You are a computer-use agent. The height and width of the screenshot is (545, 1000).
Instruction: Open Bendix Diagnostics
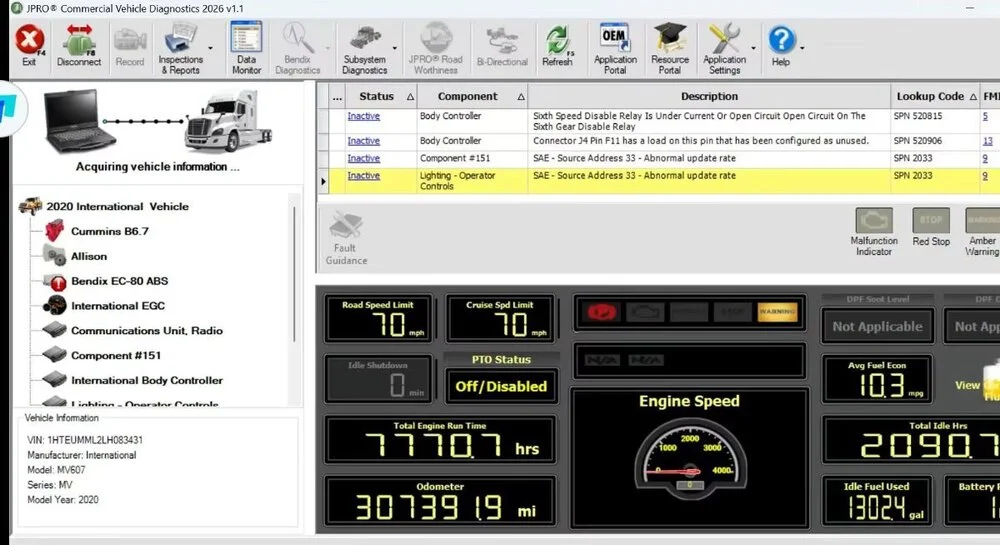(297, 48)
